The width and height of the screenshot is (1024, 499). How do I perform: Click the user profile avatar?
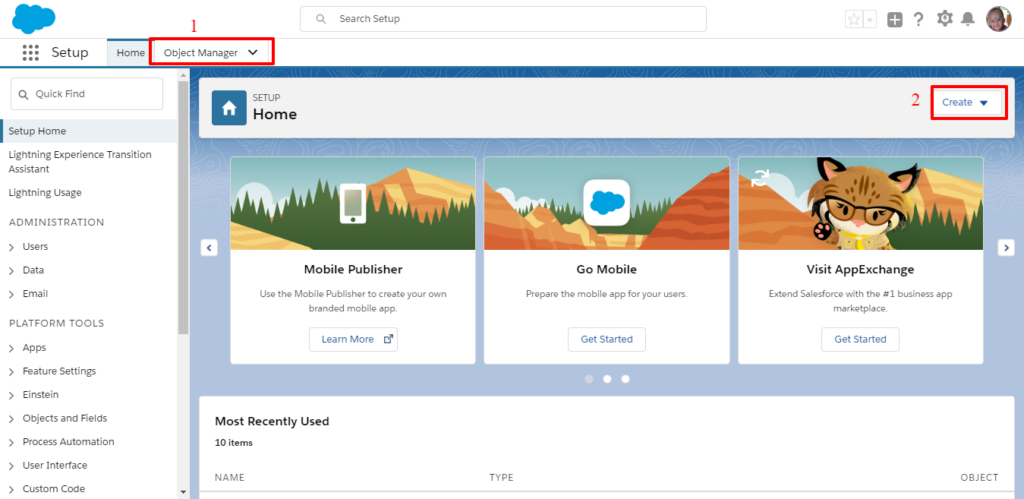pyautogui.click(x=998, y=19)
